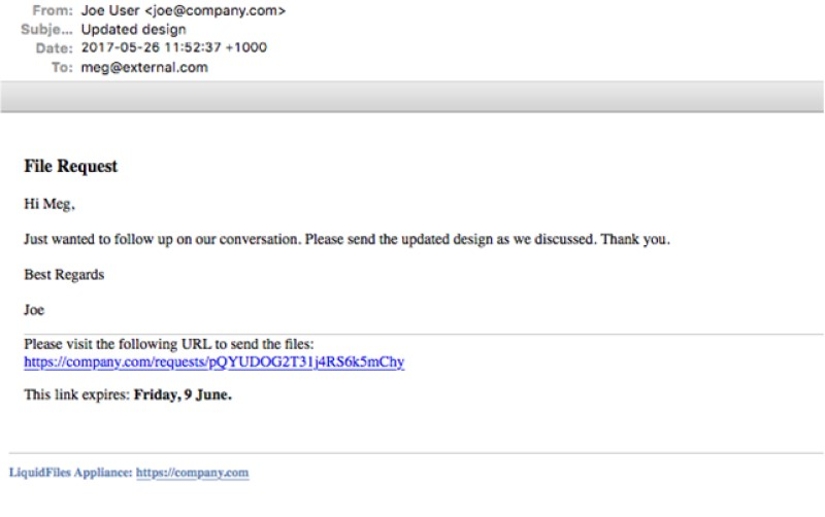Click the 'File Request' heading
The height and width of the screenshot is (517, 825).
point(71,168)
